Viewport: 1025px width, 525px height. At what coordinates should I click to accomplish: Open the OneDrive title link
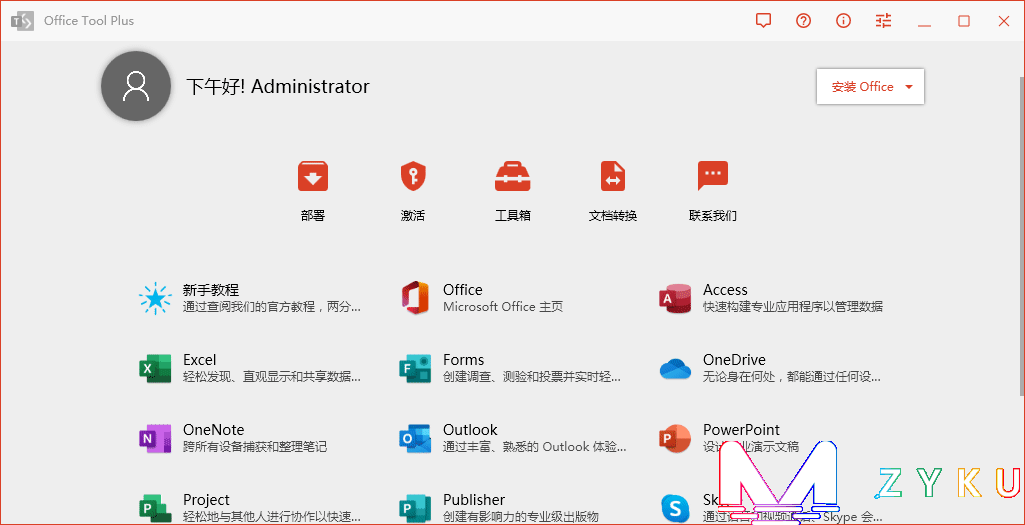point(734,360)
